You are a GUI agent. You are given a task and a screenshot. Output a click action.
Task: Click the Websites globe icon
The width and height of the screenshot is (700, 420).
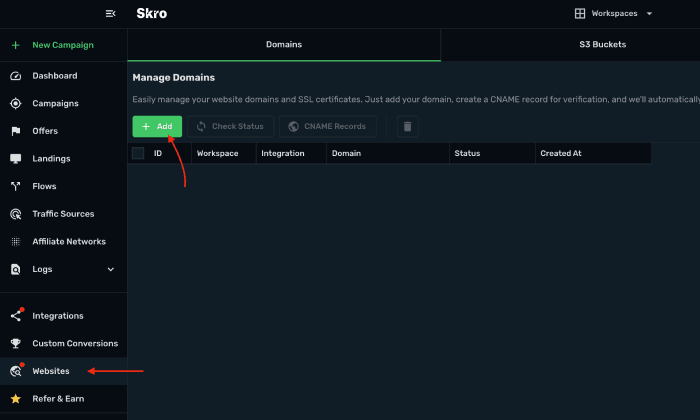coord(16,371)
